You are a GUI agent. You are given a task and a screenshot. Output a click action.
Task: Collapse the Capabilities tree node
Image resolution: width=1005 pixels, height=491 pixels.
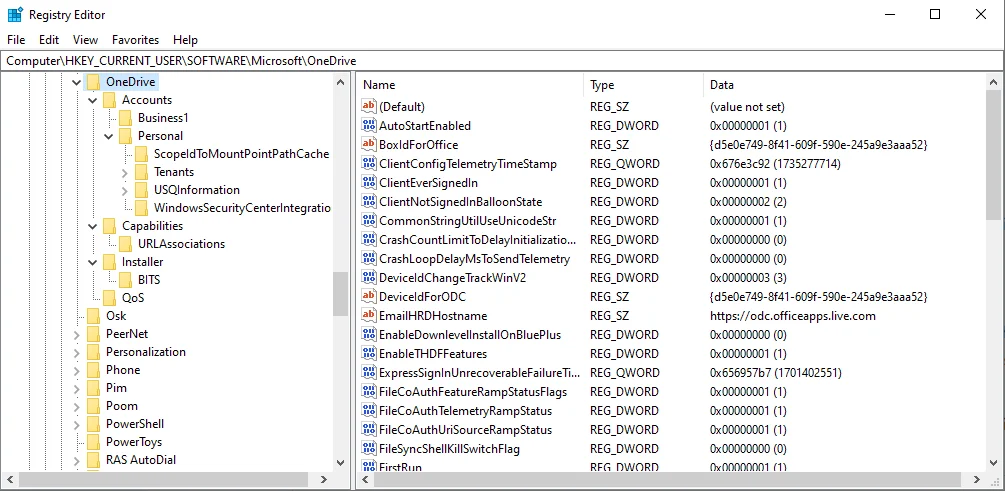(x=93, y=226)
